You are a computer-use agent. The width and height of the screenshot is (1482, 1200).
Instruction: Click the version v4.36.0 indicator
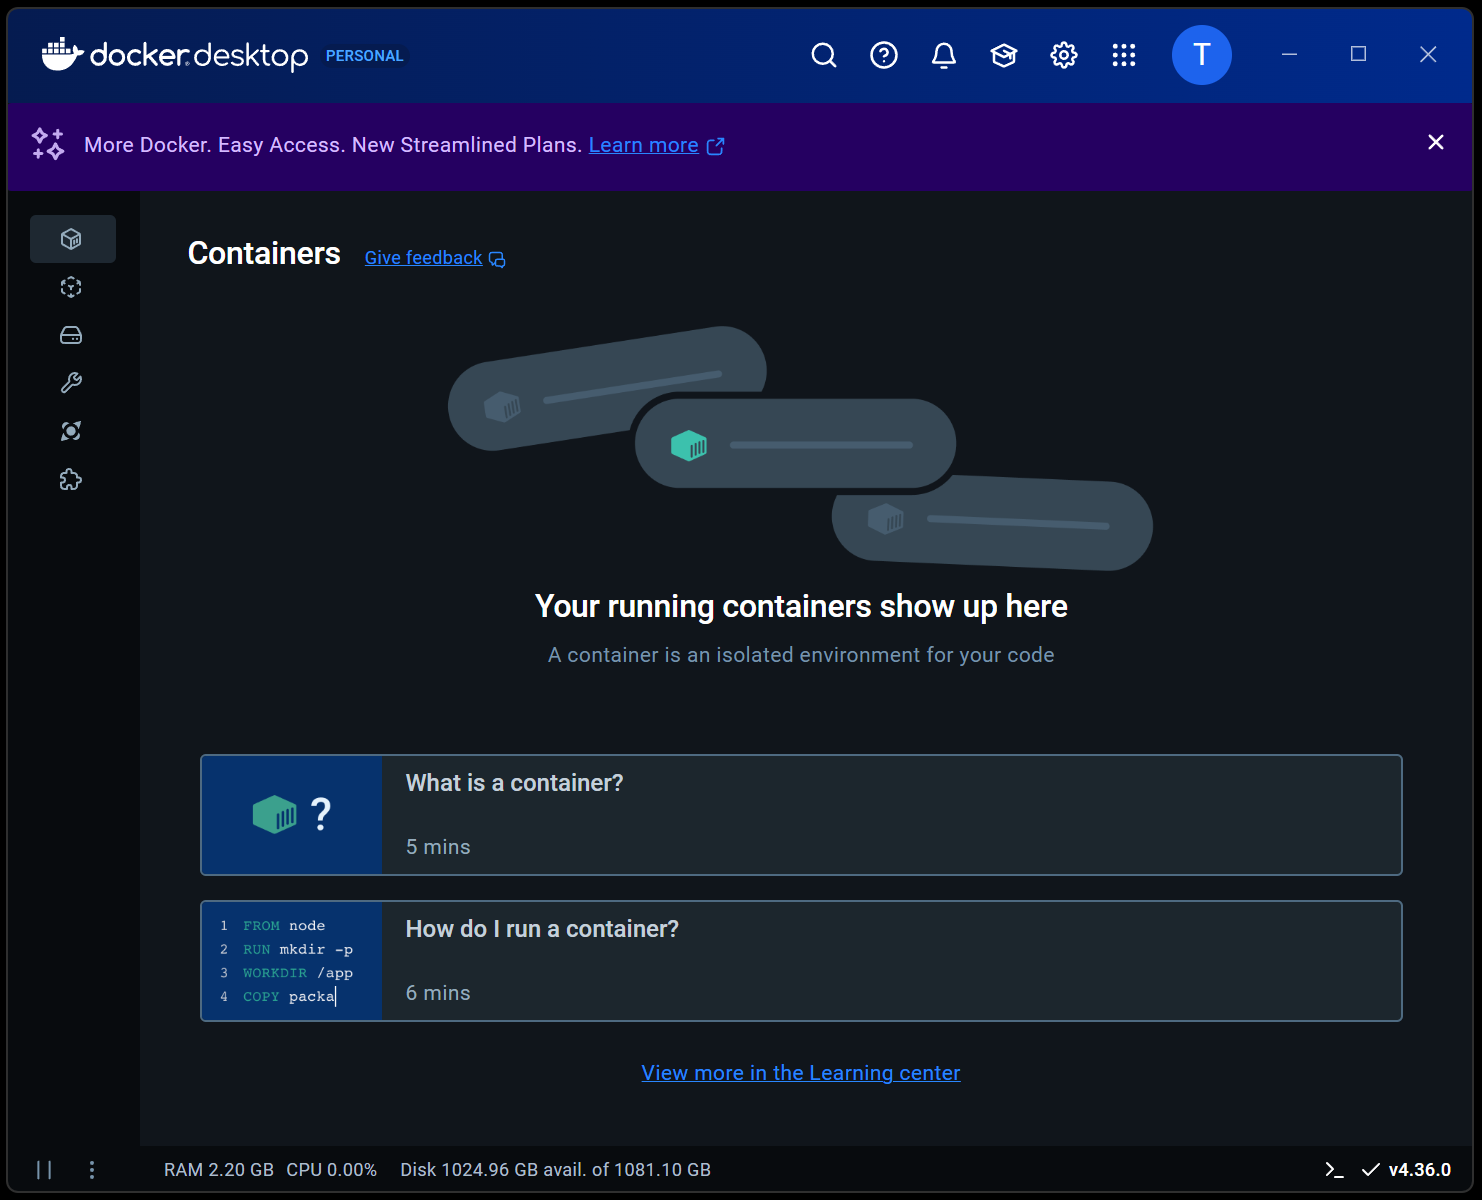pos(1407,1170)
